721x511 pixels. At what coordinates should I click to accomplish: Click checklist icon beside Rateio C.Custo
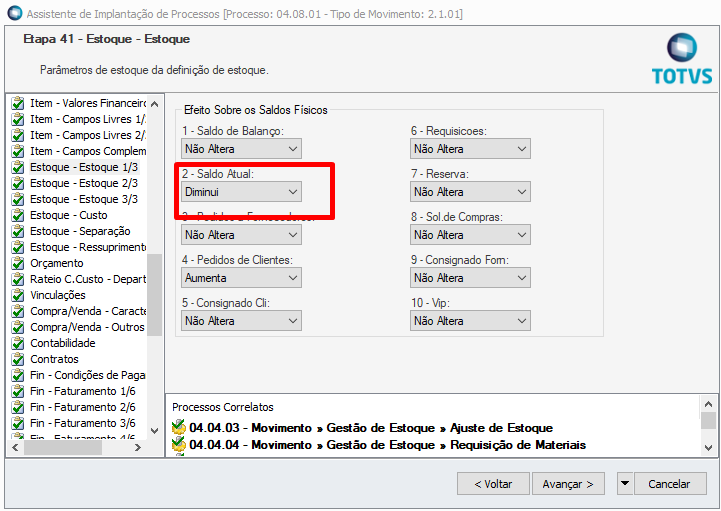click(17, 279)
